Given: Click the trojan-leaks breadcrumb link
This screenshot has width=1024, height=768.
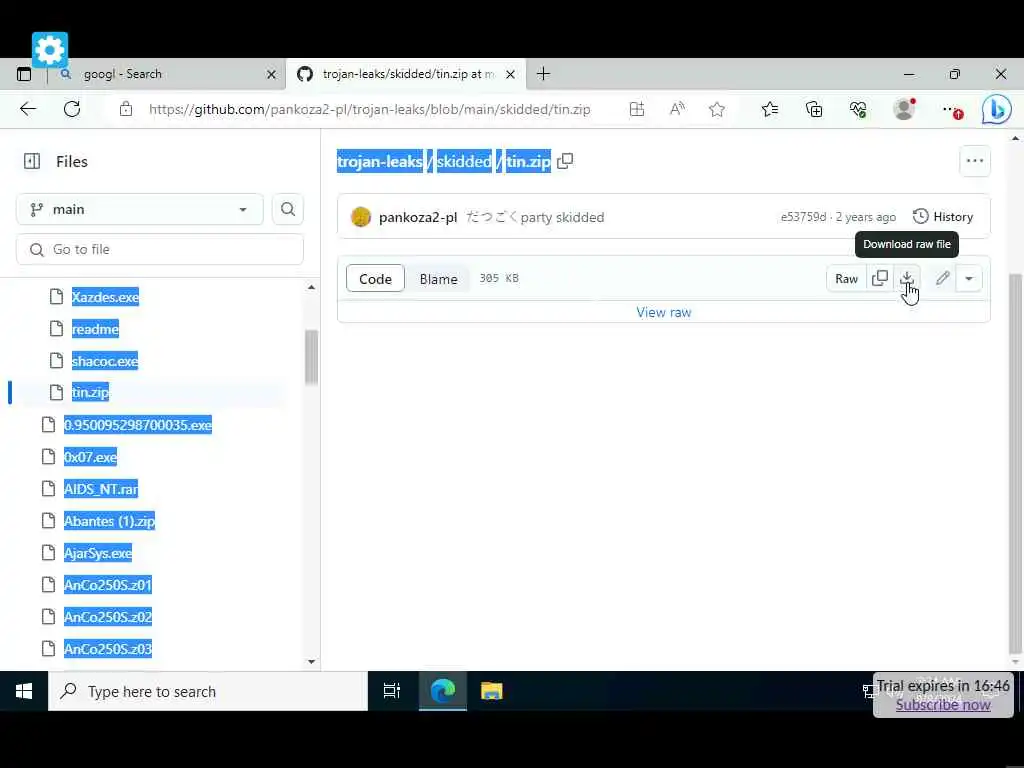Looking at the screenshot, I should 380,161.
